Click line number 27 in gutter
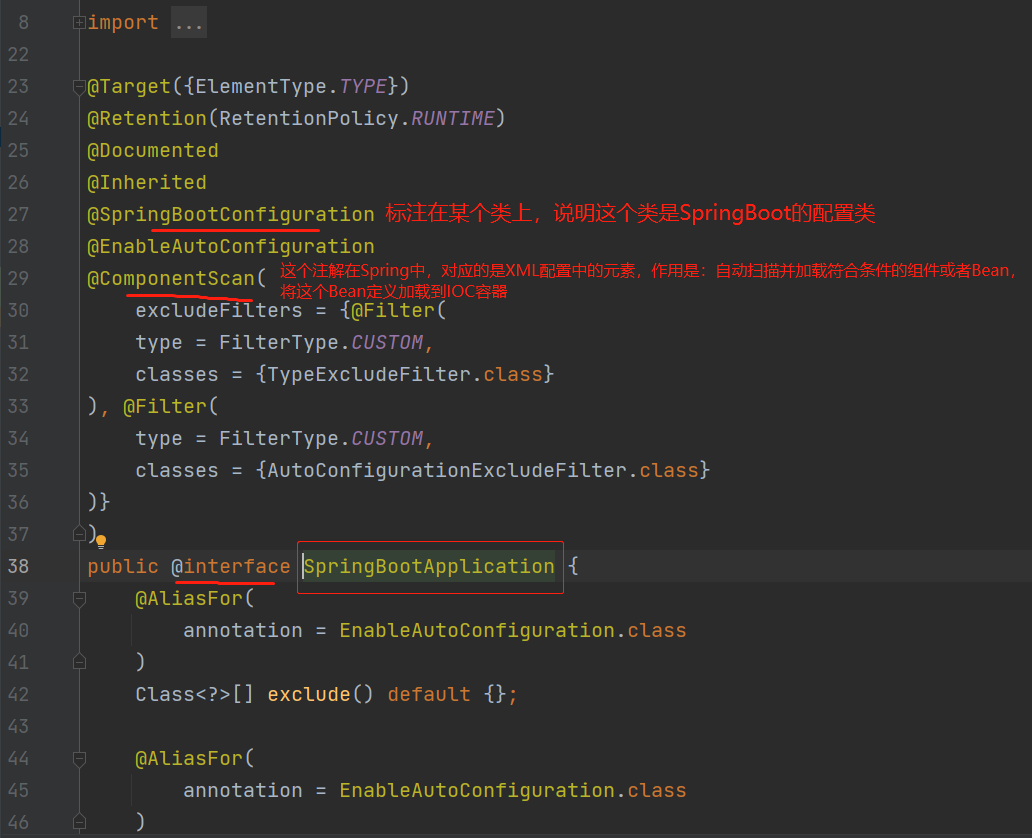1032x838 pixels. pyautogui.click(x=18, y=215)
